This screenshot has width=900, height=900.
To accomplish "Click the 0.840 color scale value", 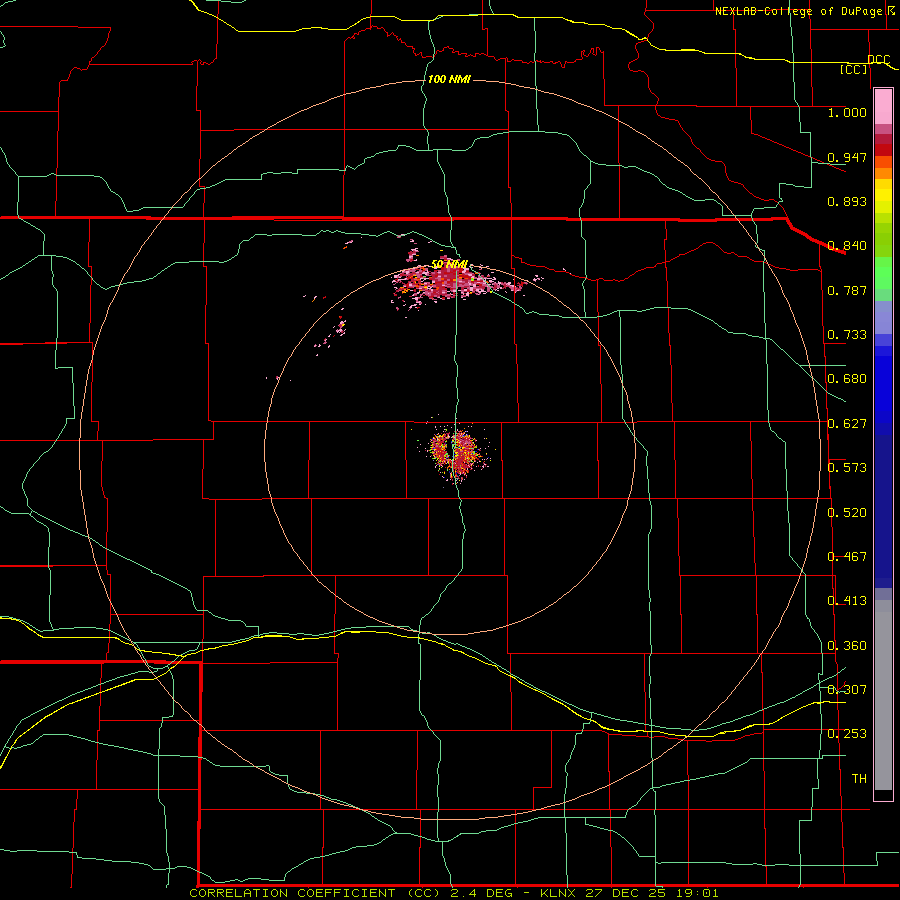I will point(847,246).
